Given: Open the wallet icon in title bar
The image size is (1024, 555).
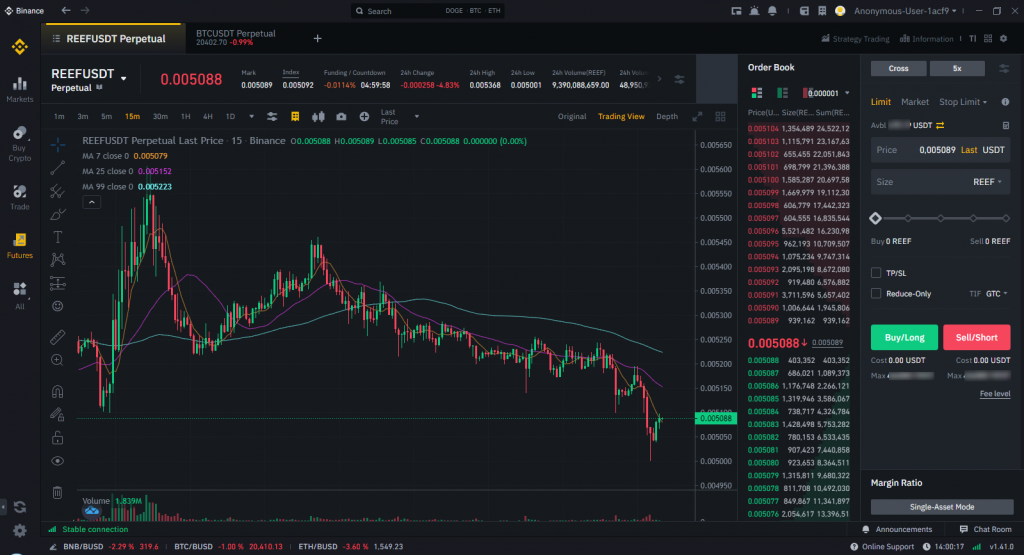Looking at the screenshot, I should [805, 11].
